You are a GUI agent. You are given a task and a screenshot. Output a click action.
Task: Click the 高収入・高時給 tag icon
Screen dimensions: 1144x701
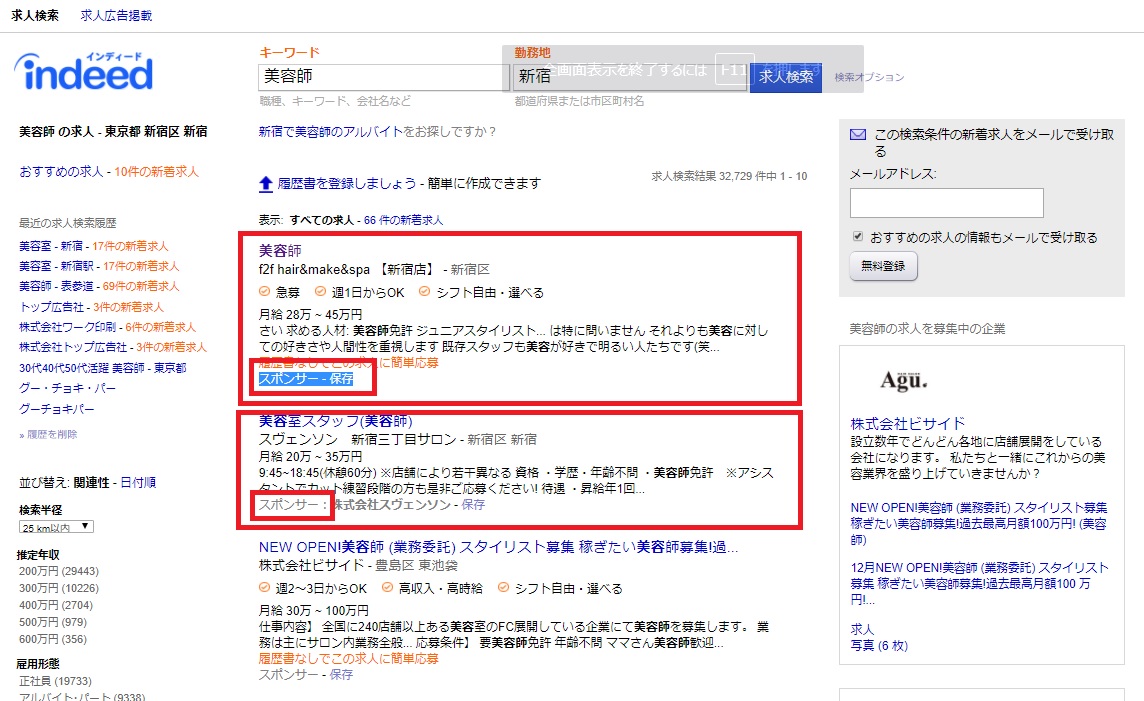(387, 588)
